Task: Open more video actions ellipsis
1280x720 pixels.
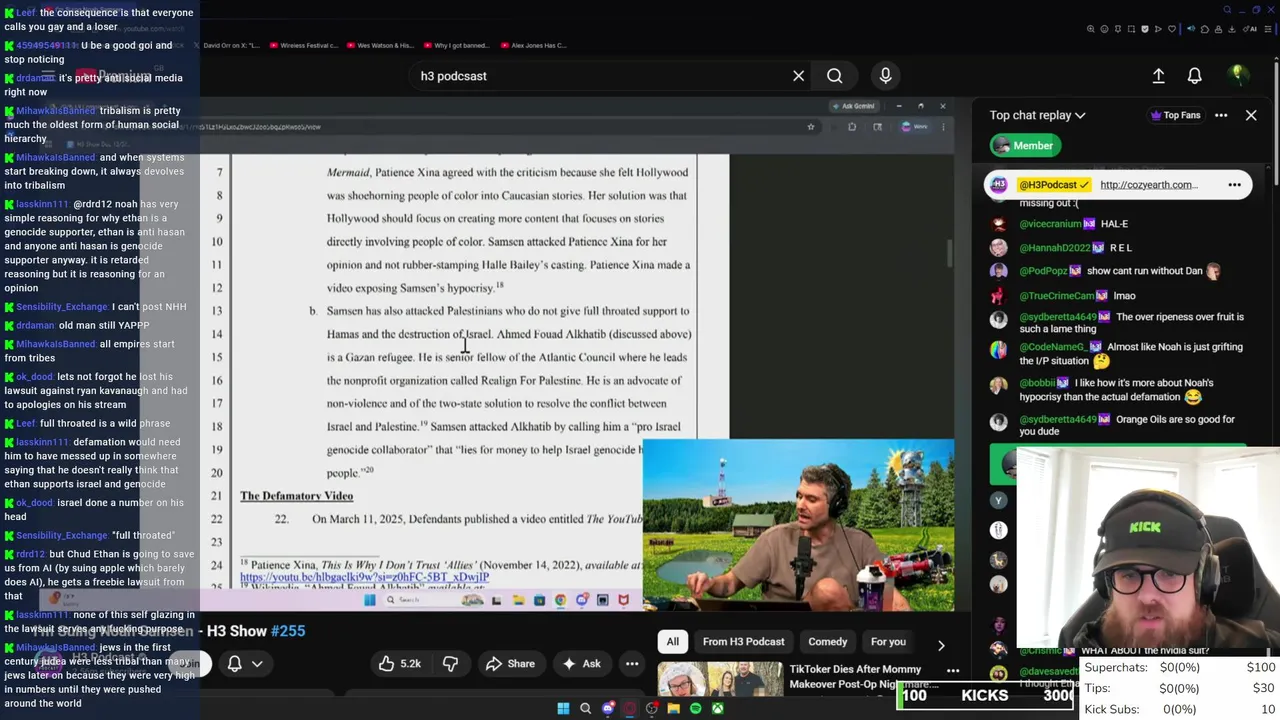Action: point(632,663)
